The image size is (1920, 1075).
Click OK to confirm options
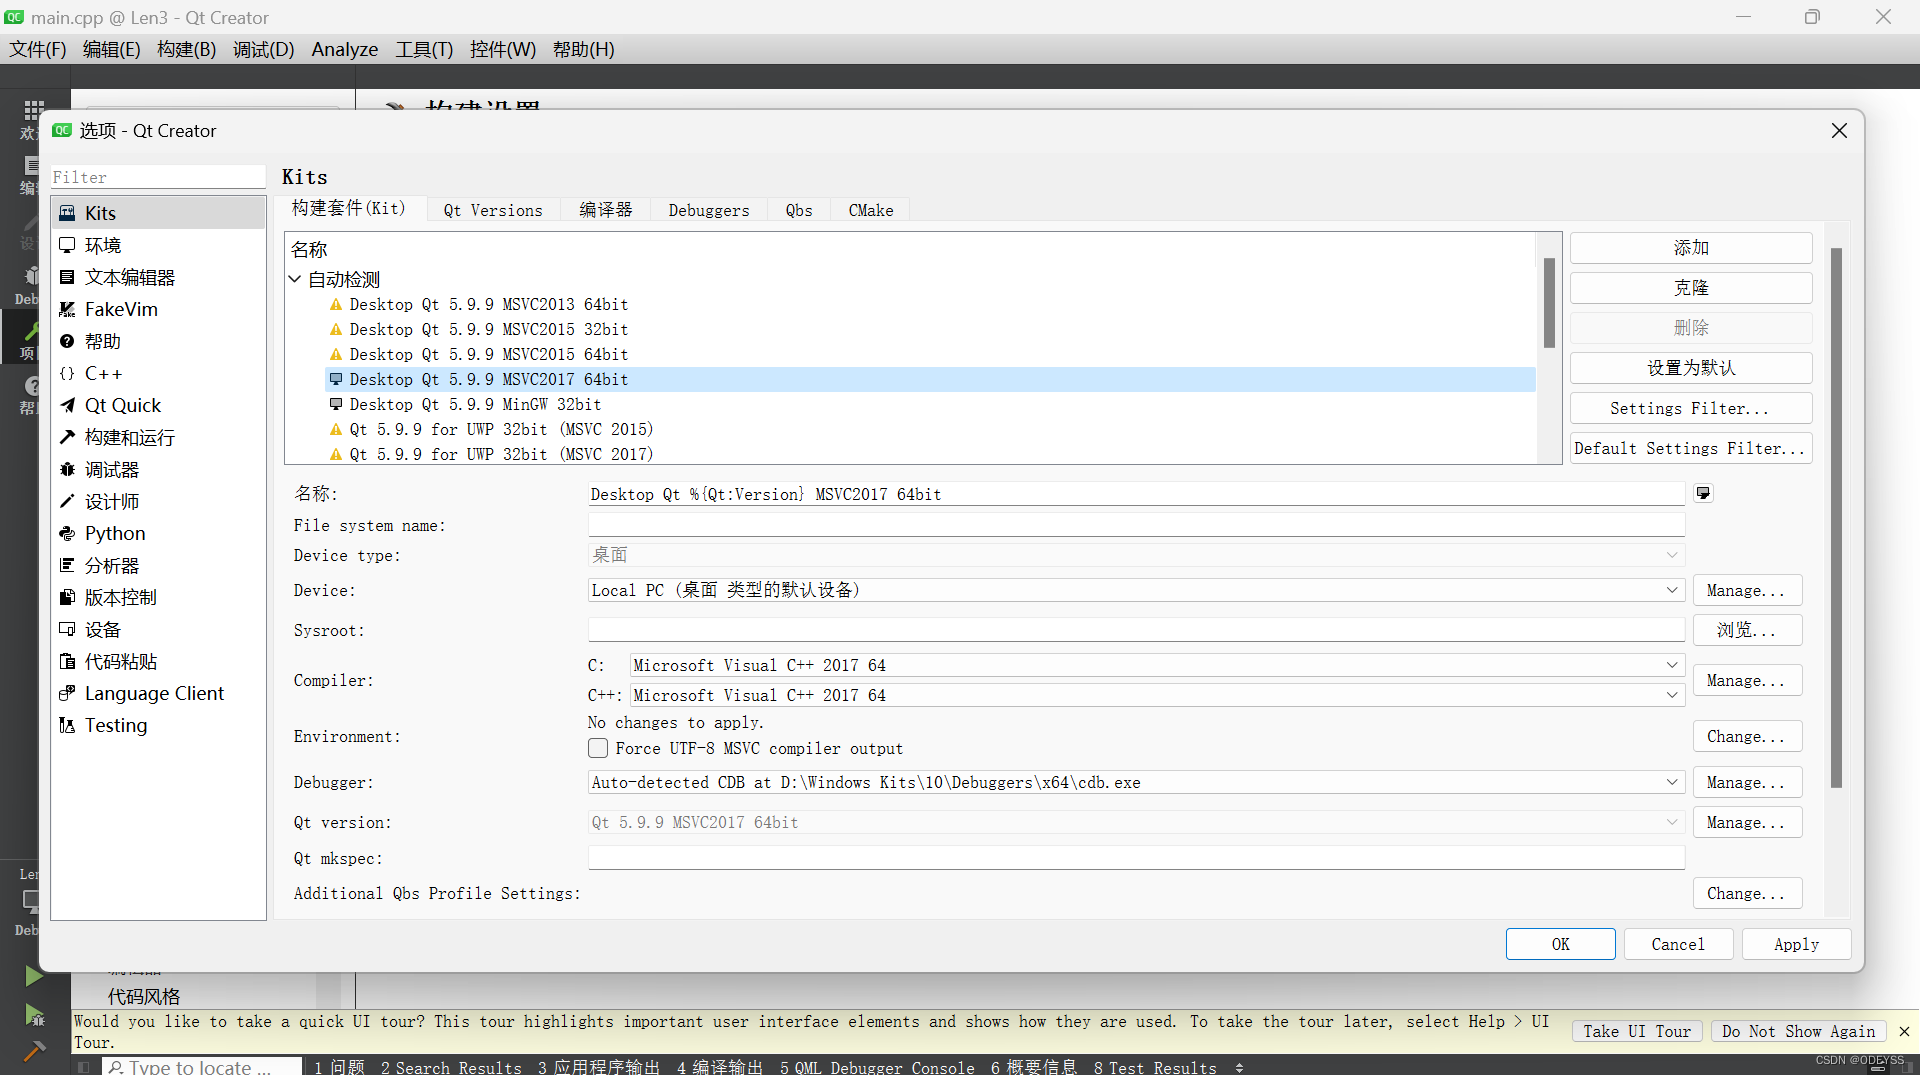(x=1560, y=944)
